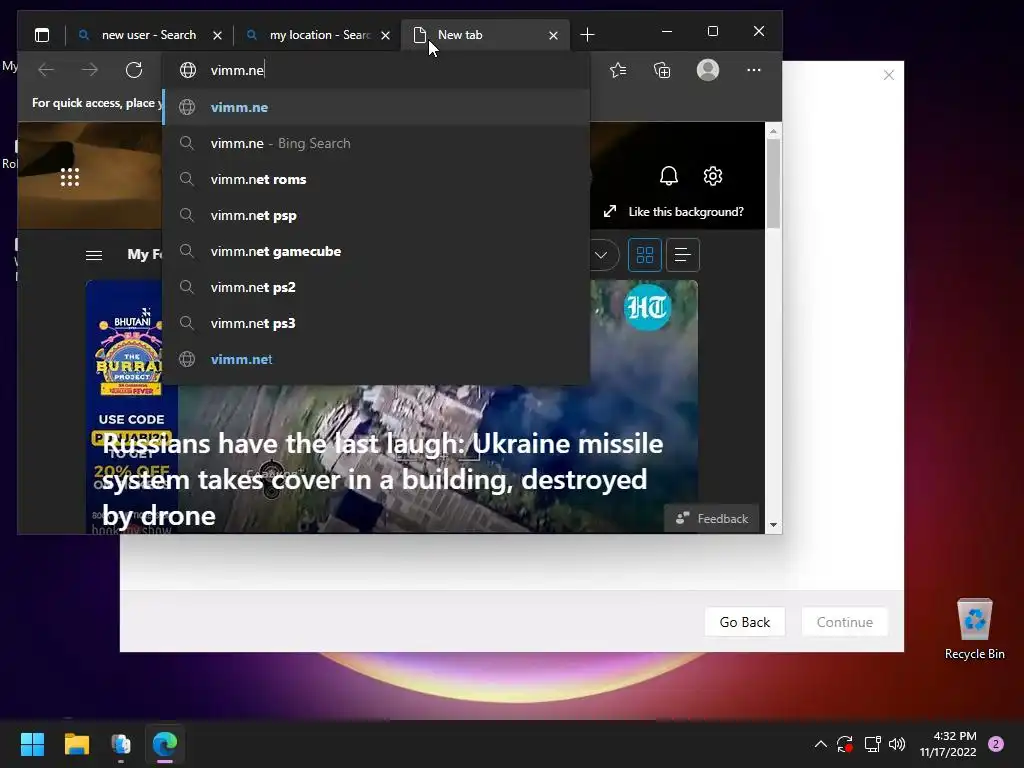Close the 'my location - Search' tab

[x=385, y=35]
